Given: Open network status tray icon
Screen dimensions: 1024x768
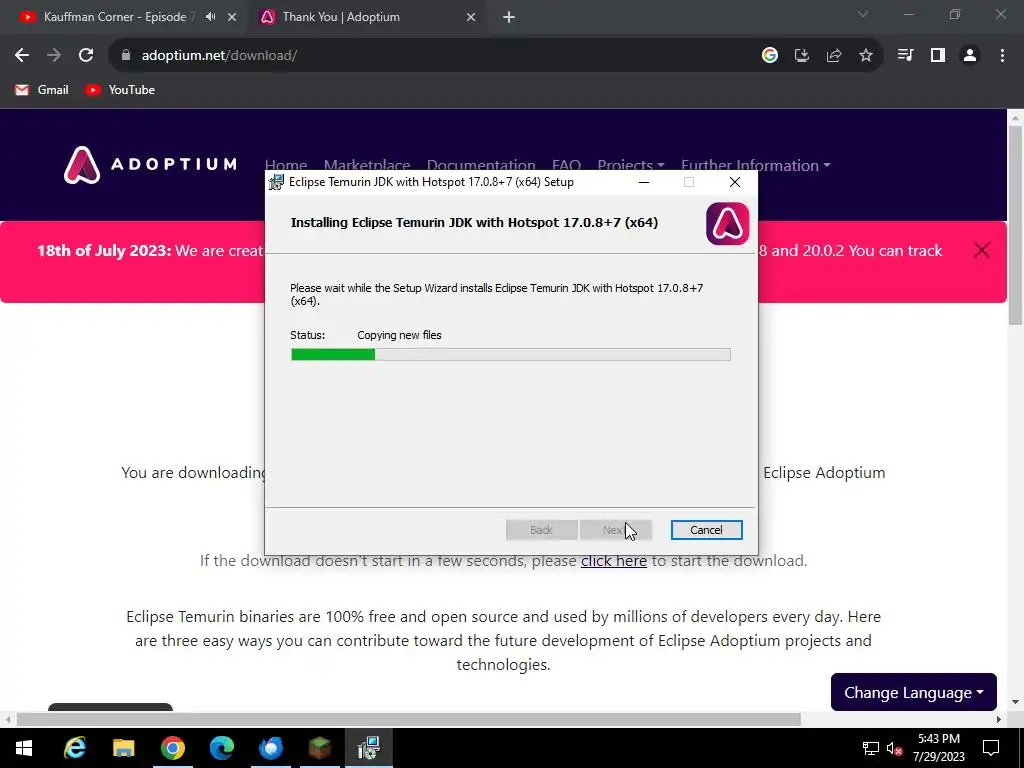Looking at the screenshot, I should (871, 748).
